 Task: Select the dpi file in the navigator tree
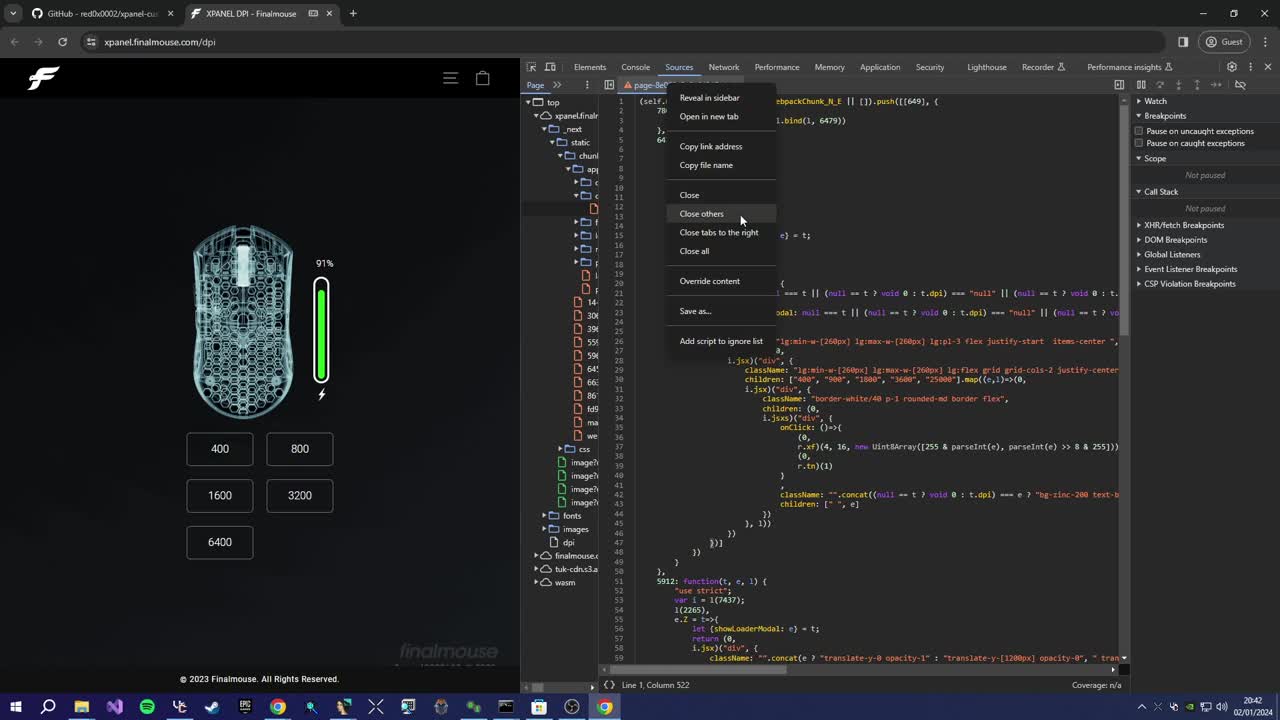coord(568,542)
